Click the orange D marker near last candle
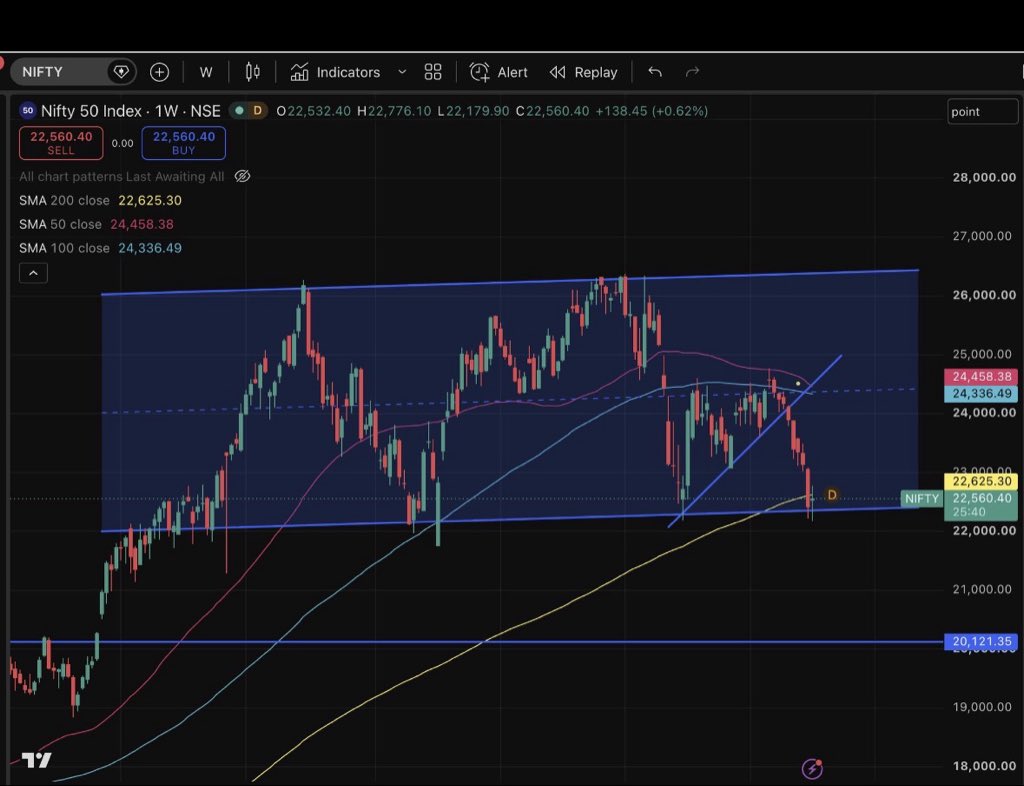Viewport: 1024px width, 786px height. point(831,495)
